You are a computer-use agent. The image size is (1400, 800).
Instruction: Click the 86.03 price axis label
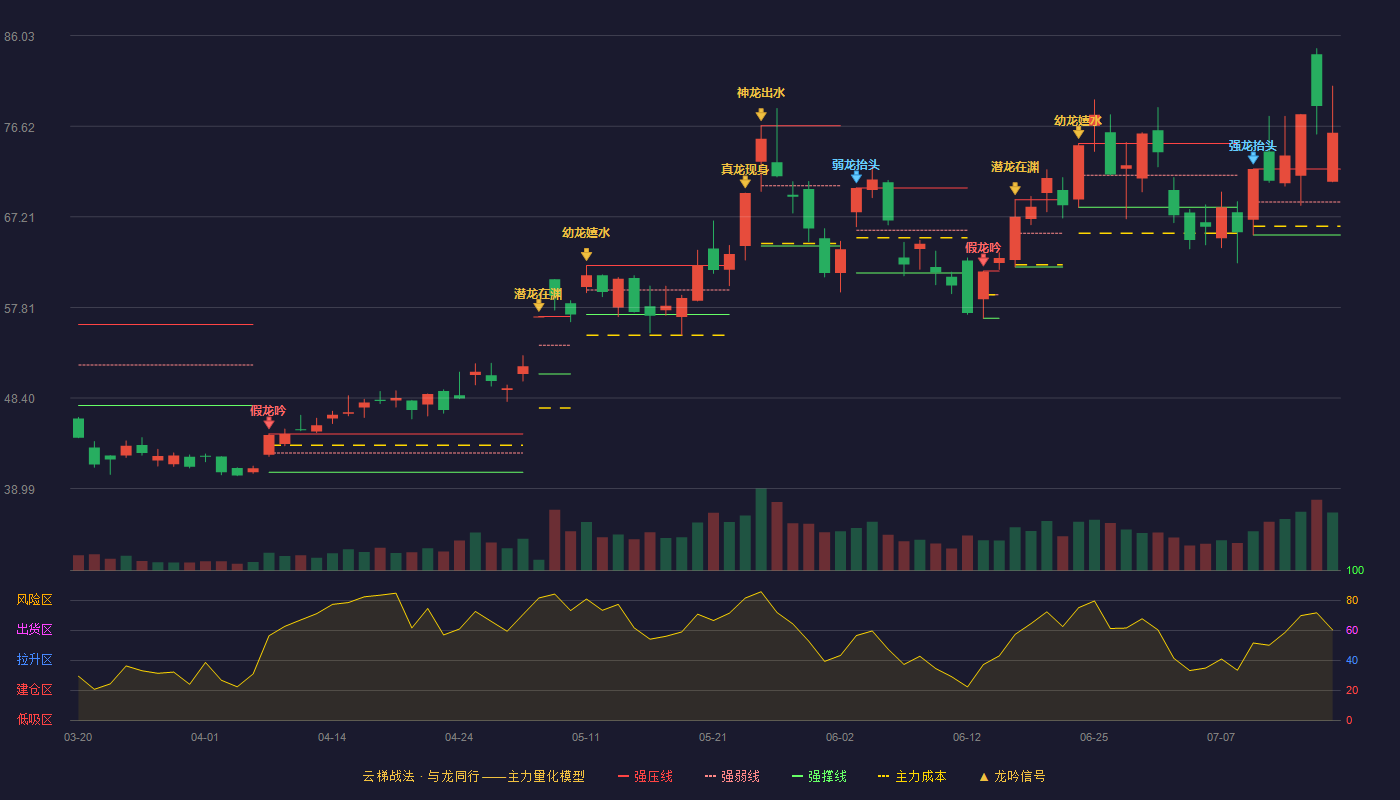point(19,37)
